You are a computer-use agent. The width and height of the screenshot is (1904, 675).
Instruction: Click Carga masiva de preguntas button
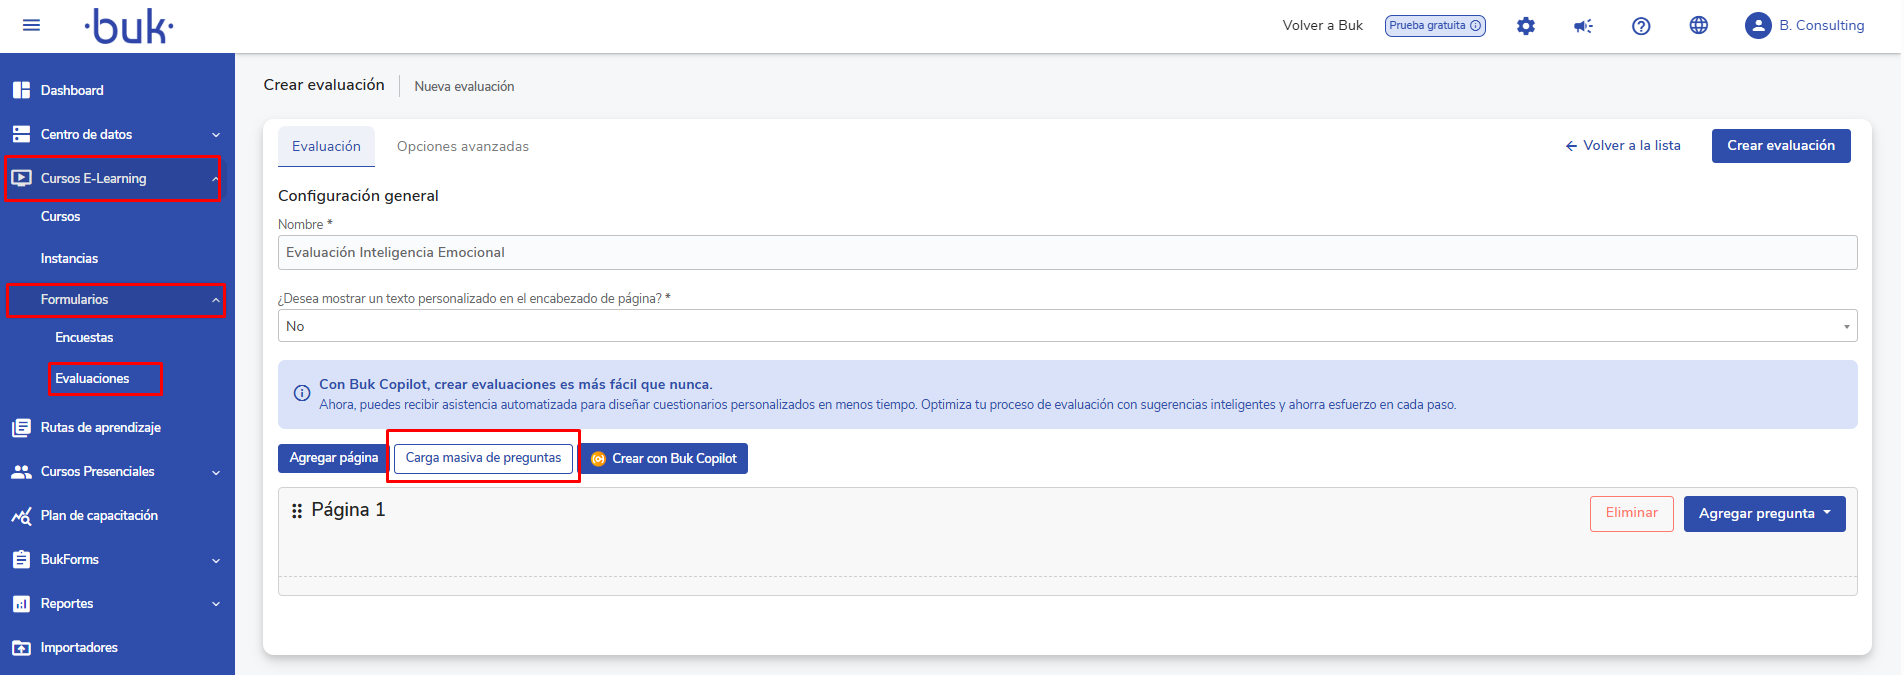(x=483, y=458)
